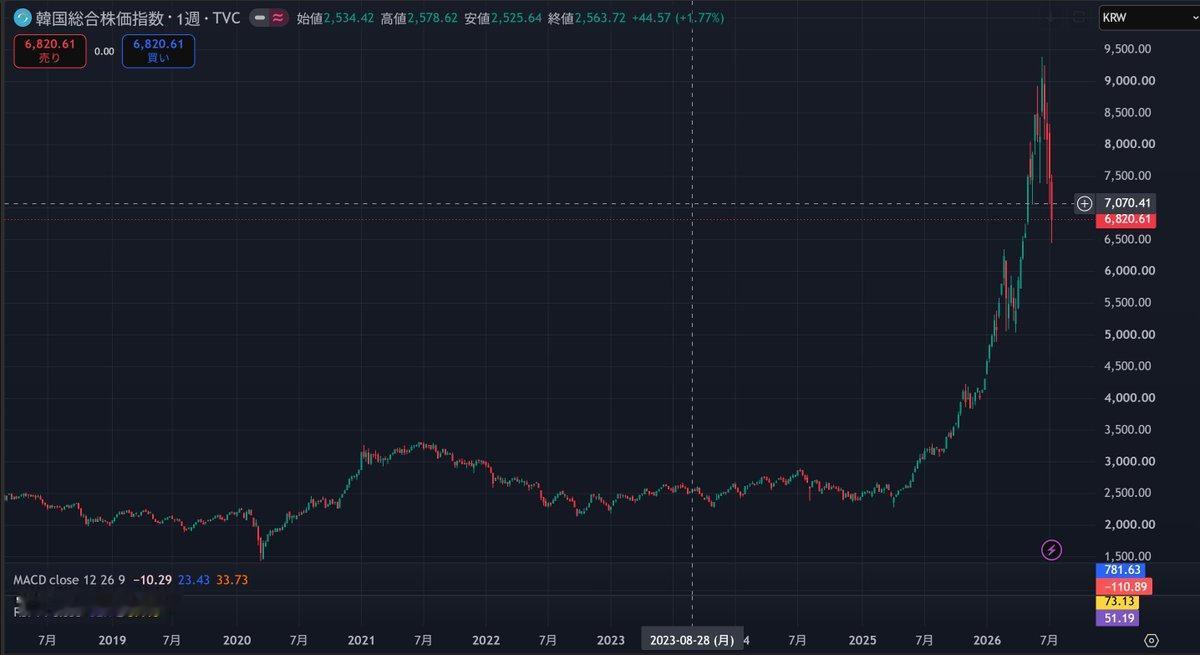Click the 2021 label on time axis
1200x655 pixels.
point(361,639)
